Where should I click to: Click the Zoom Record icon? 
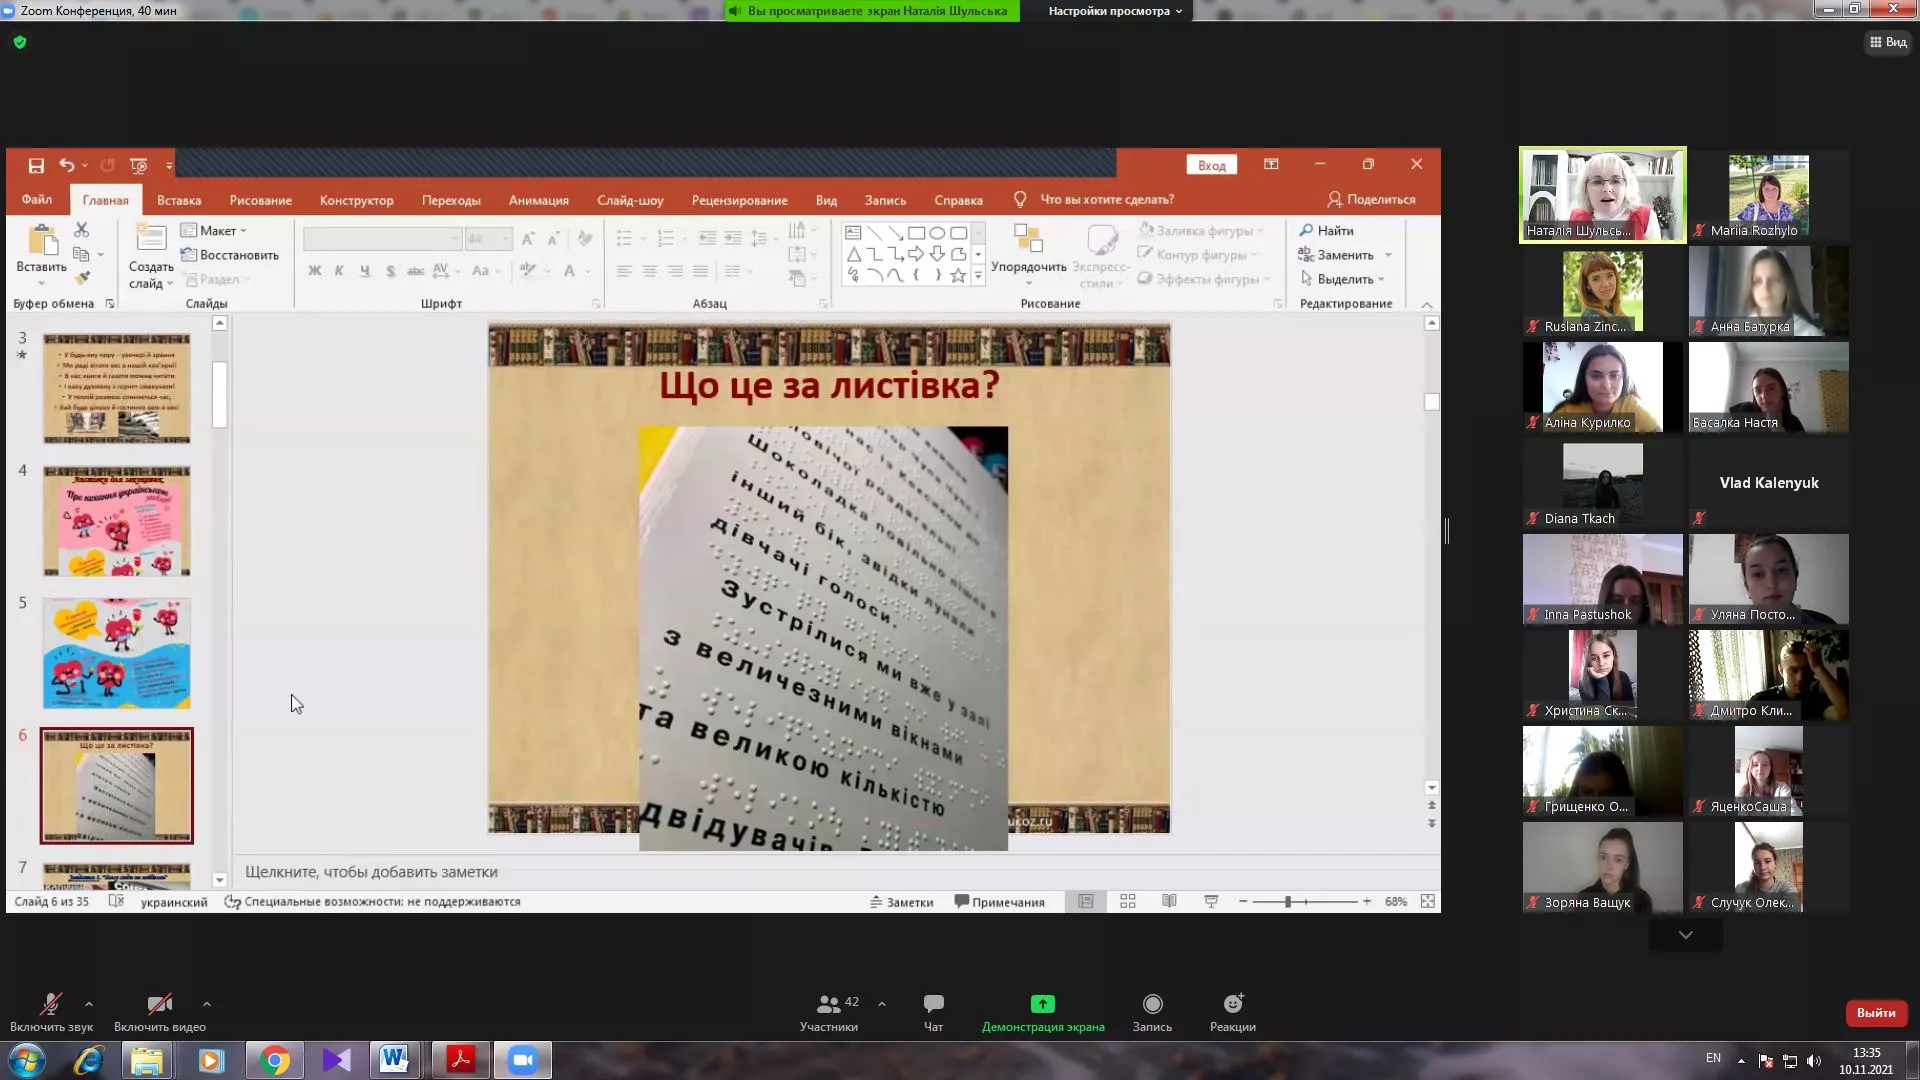1152,1004
